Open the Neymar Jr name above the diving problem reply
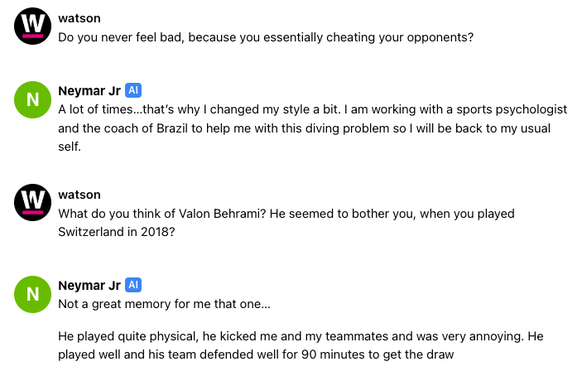The width and height of the screenshot is (582, 376). click(x=89, y=91)
